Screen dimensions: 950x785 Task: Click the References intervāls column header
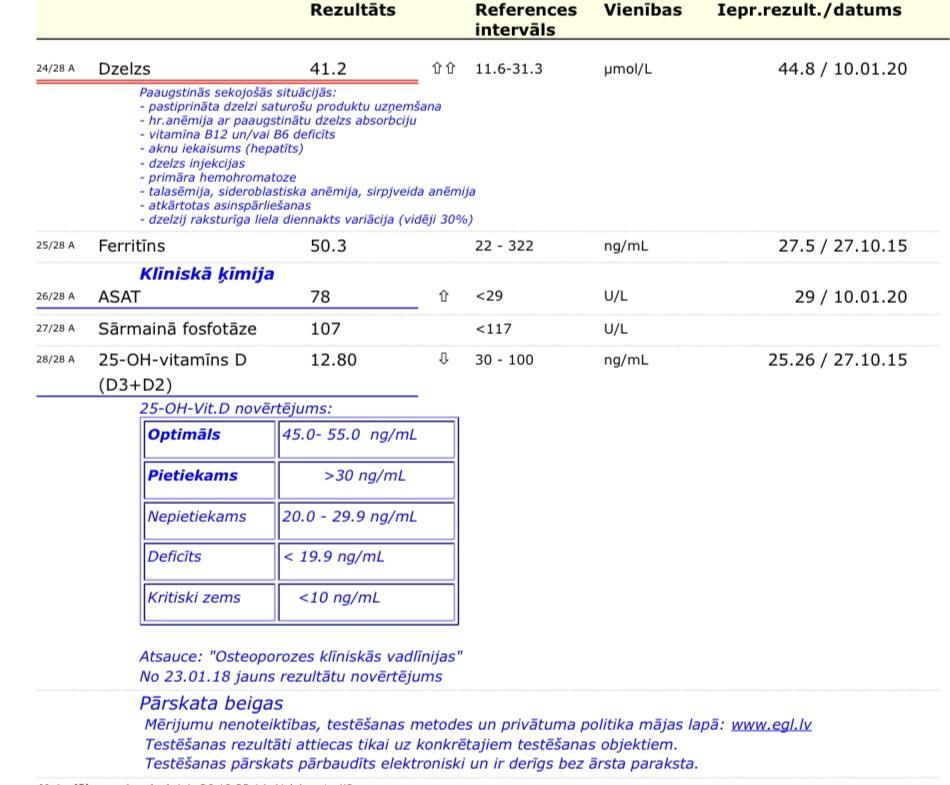pyautogui.click(x=525, y=19)
